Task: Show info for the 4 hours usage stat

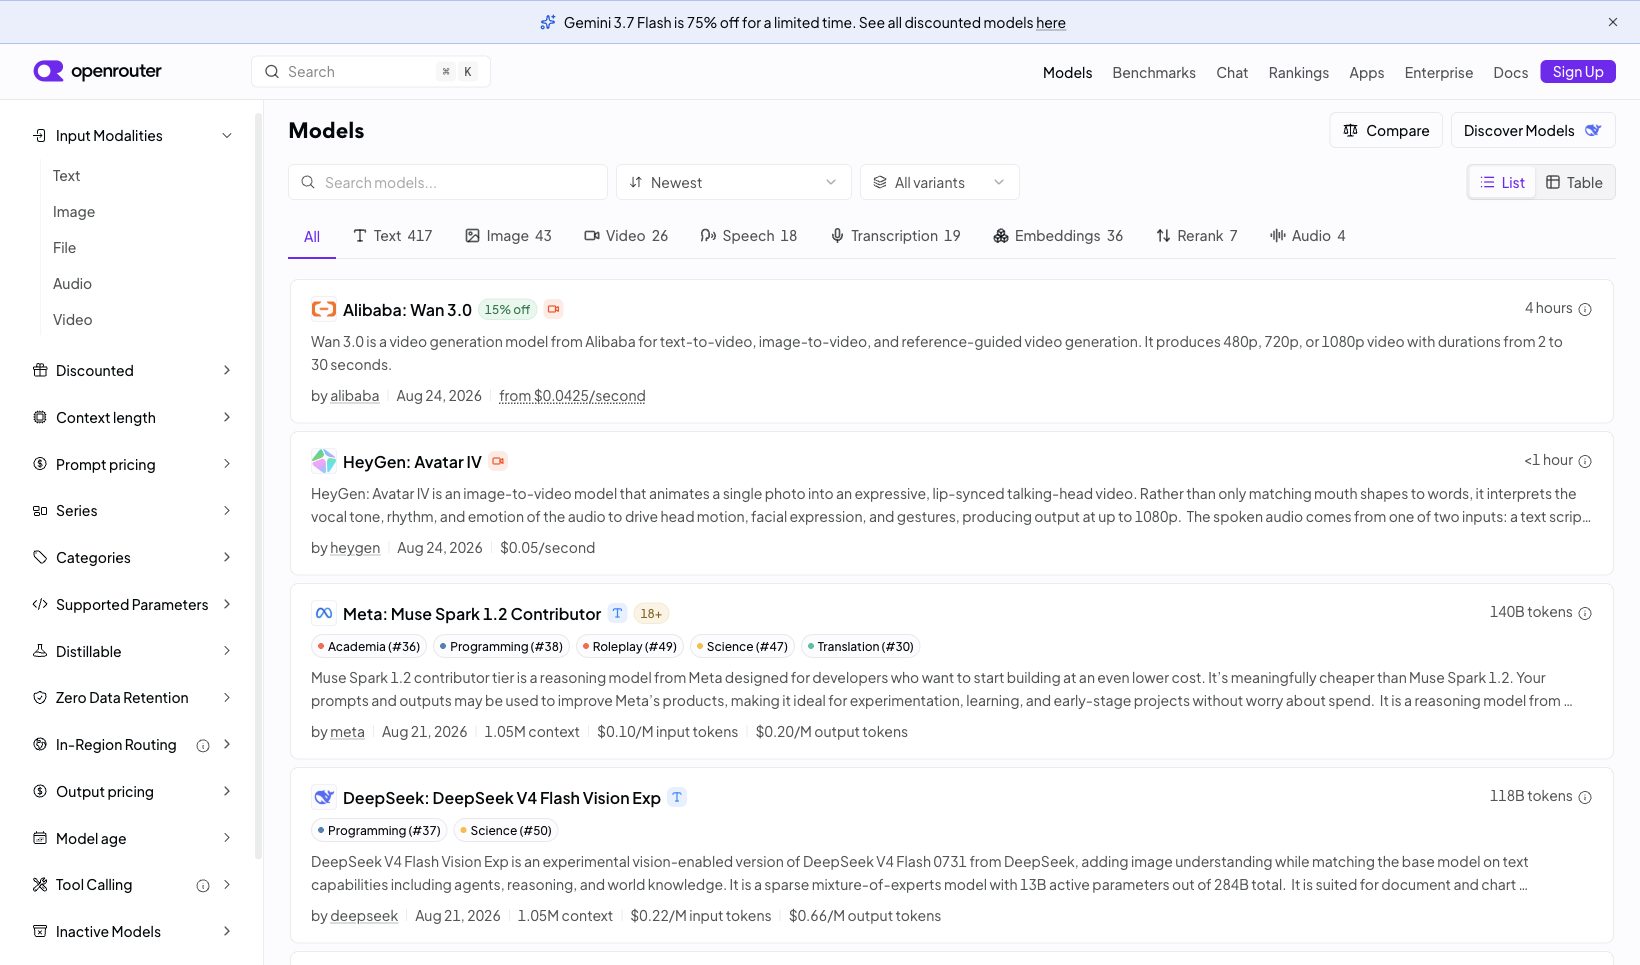Action: 1585,309
